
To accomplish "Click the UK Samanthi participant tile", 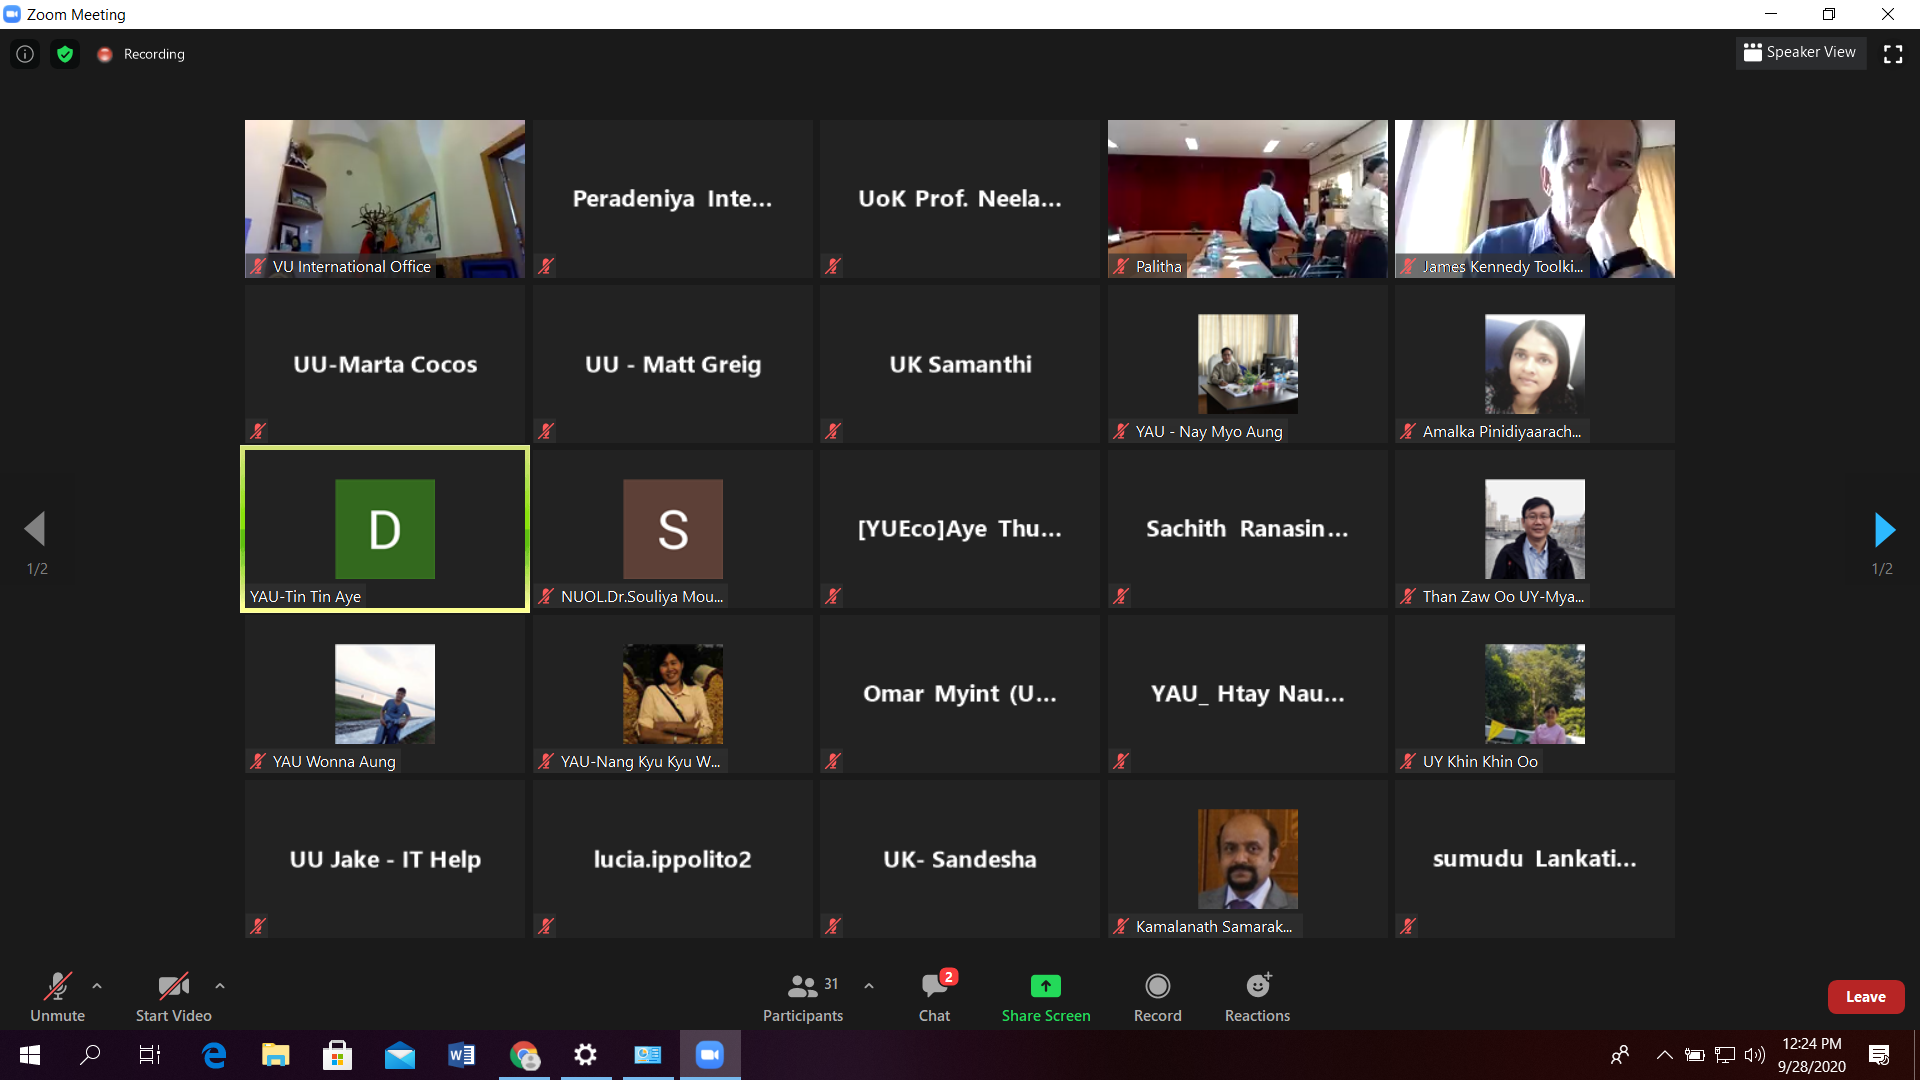I will tap(960, 364).
